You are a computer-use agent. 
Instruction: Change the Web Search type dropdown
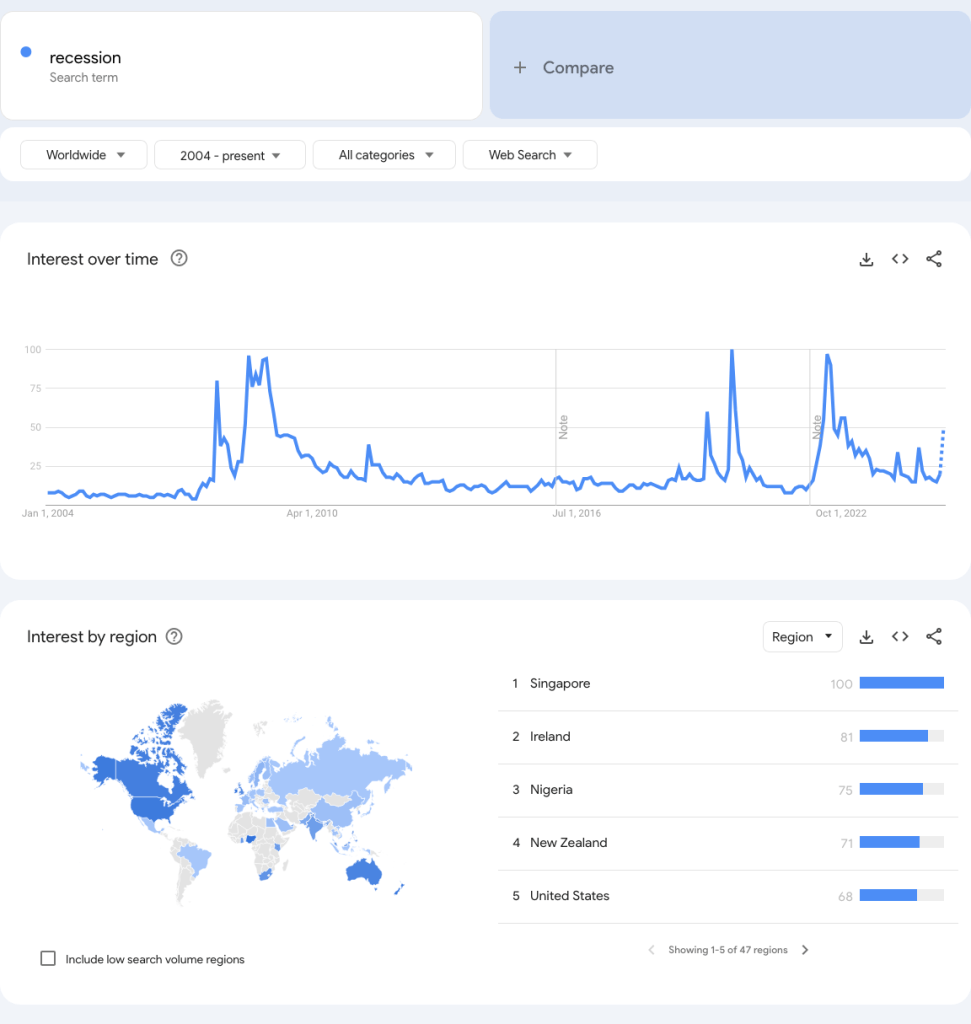point(529,155)
